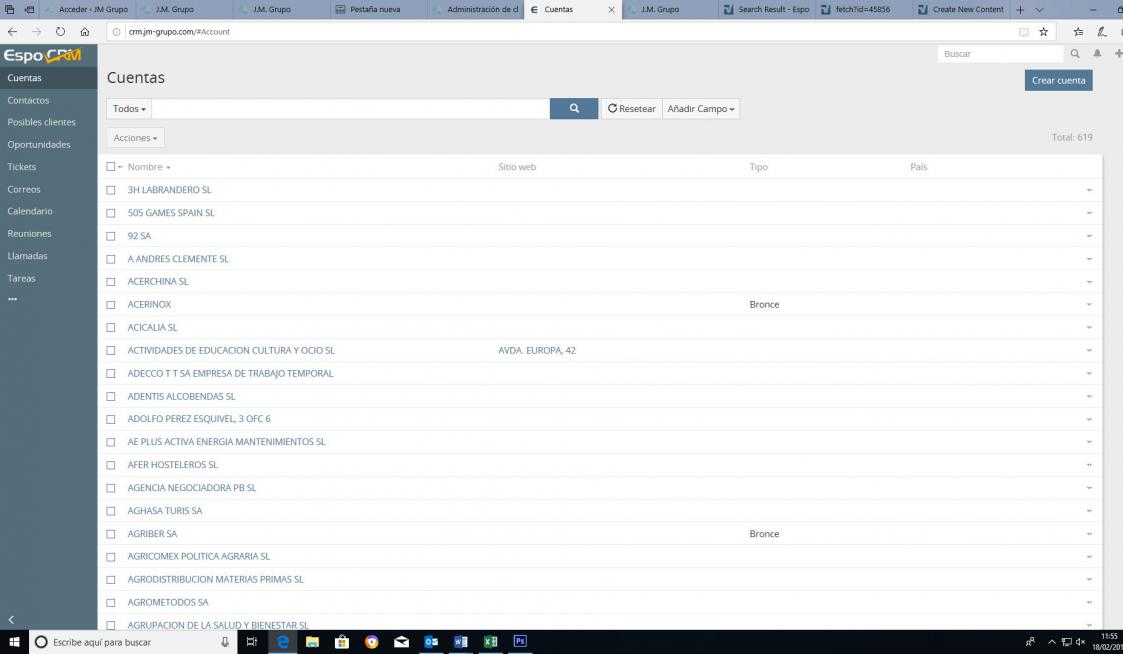Click the accounts filter text field
Screen dimensions: 1123x654
[x=350, y=109]
